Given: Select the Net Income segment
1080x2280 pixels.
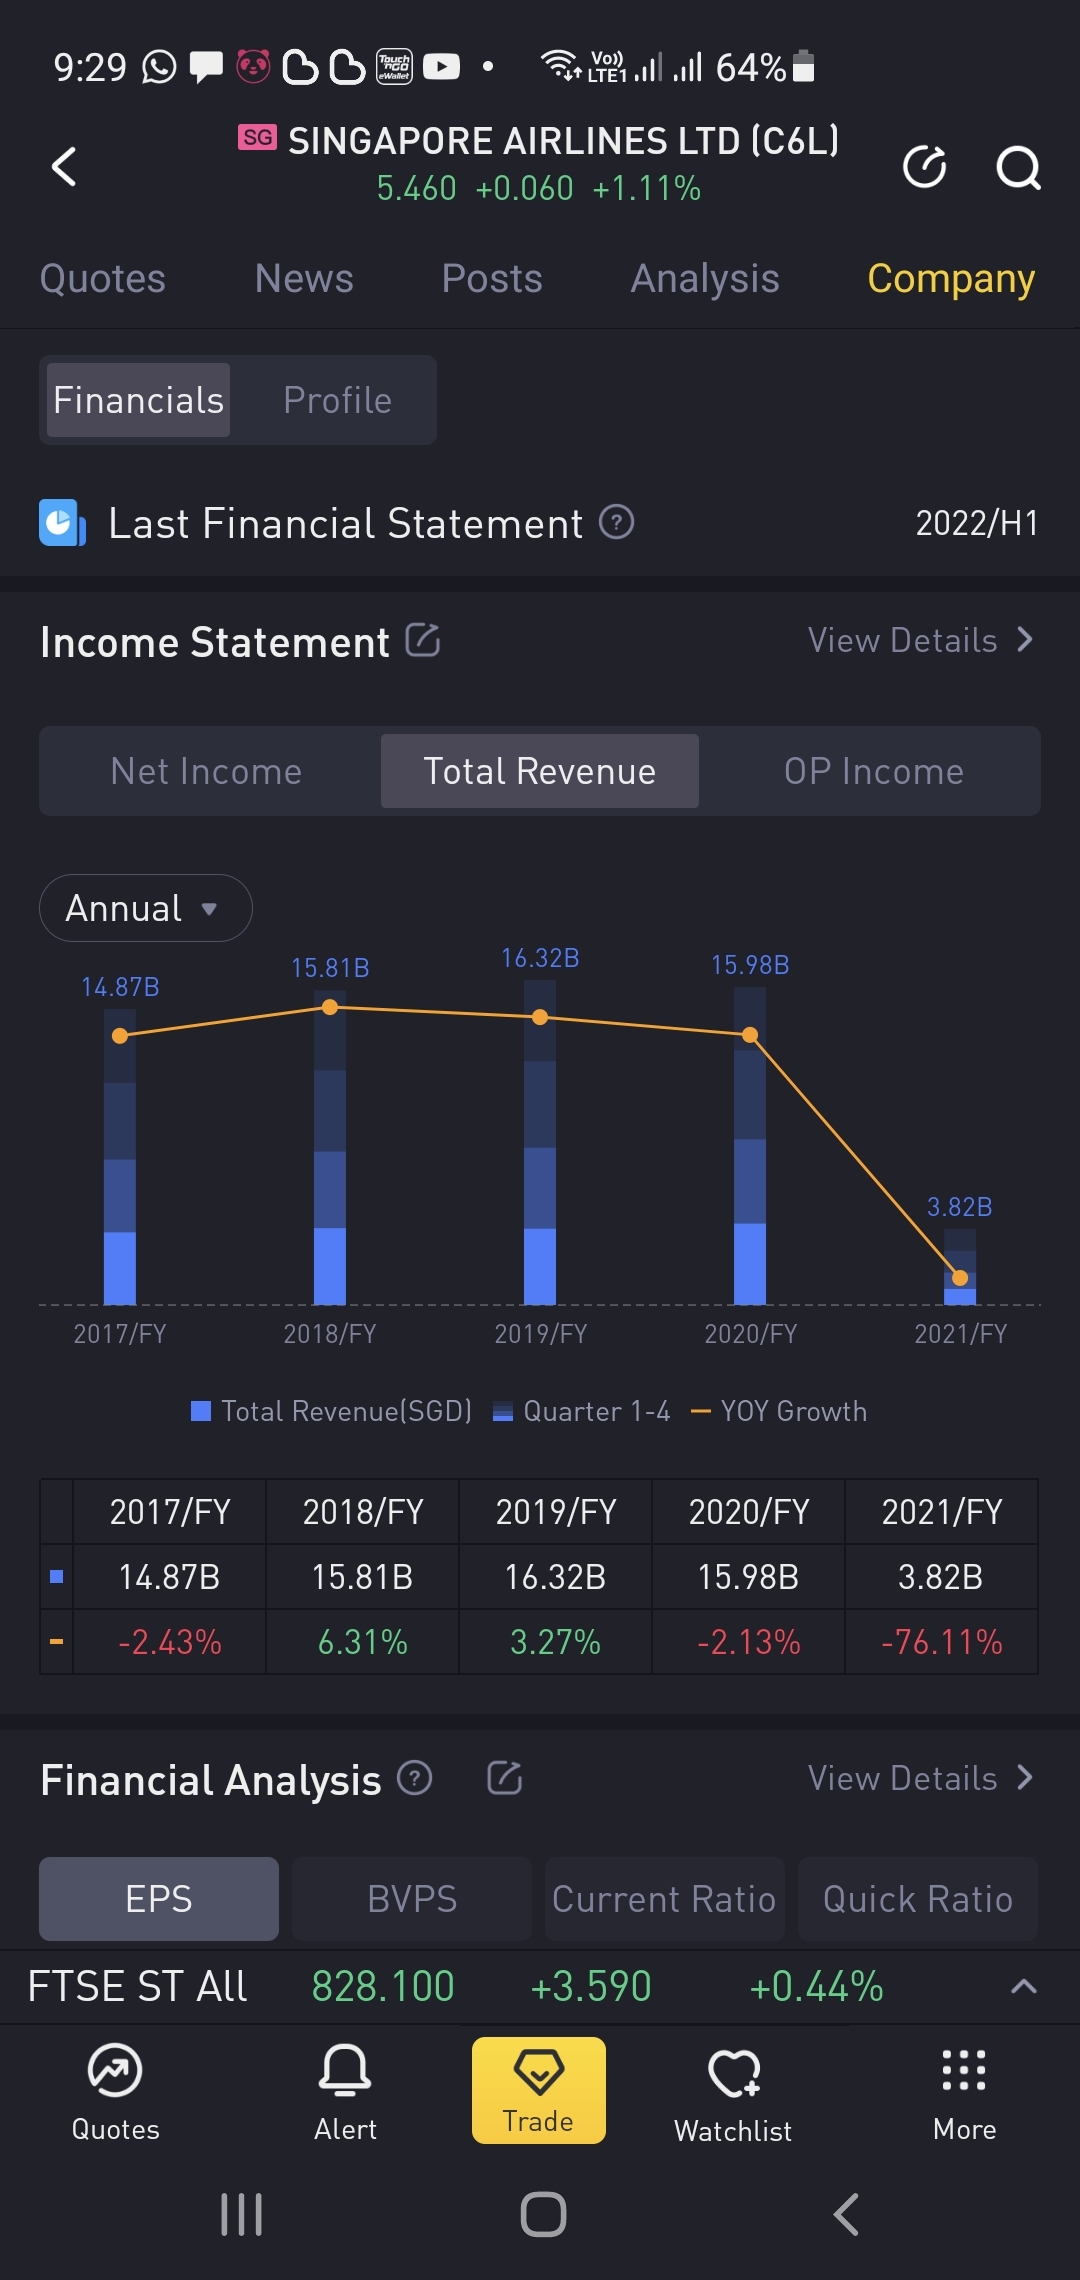Looking at the screenshot, I should [x=206, y=771].
